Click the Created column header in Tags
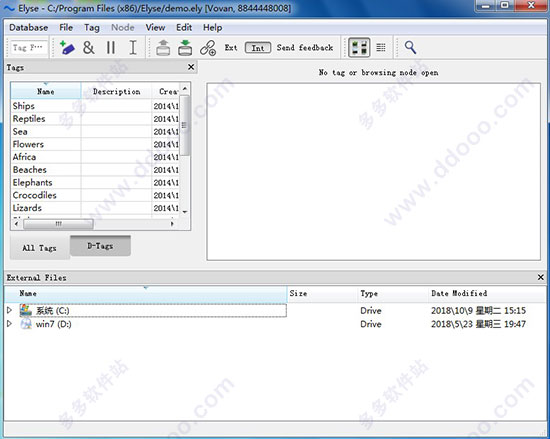The image size is (550, 439). click(x=166, y=92)
